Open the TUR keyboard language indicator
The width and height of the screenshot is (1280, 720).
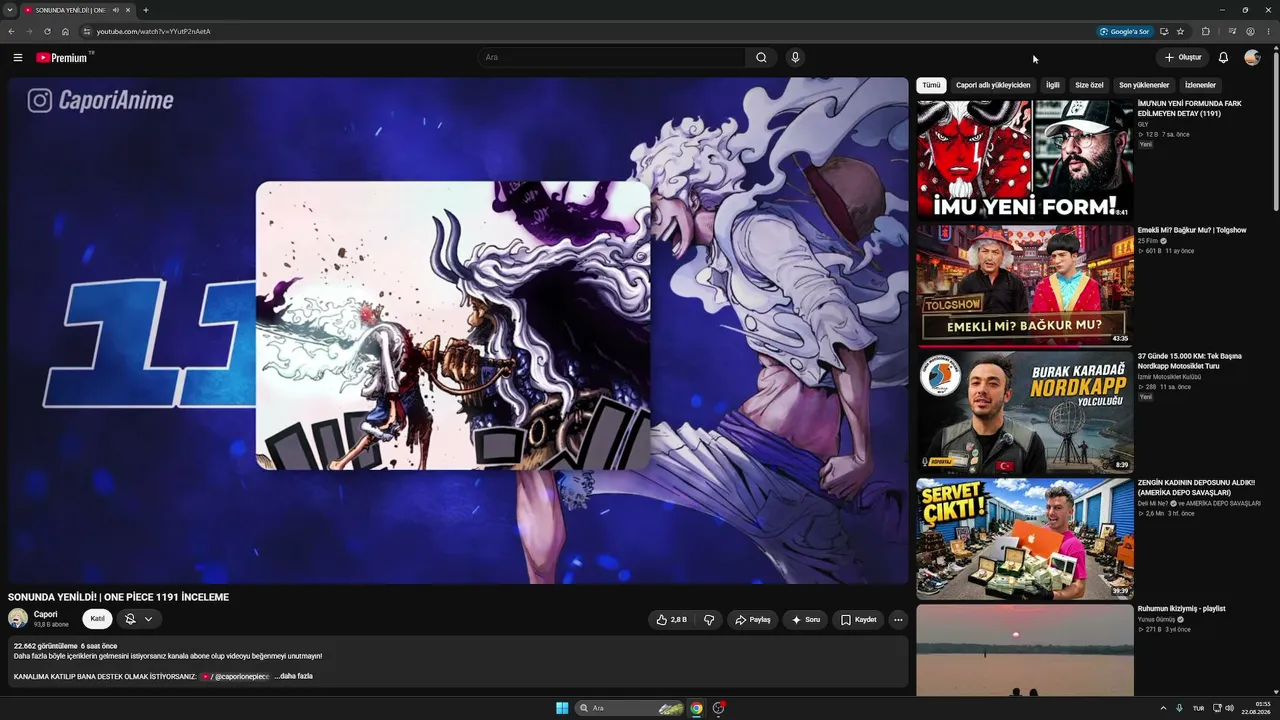point(1198,708)
